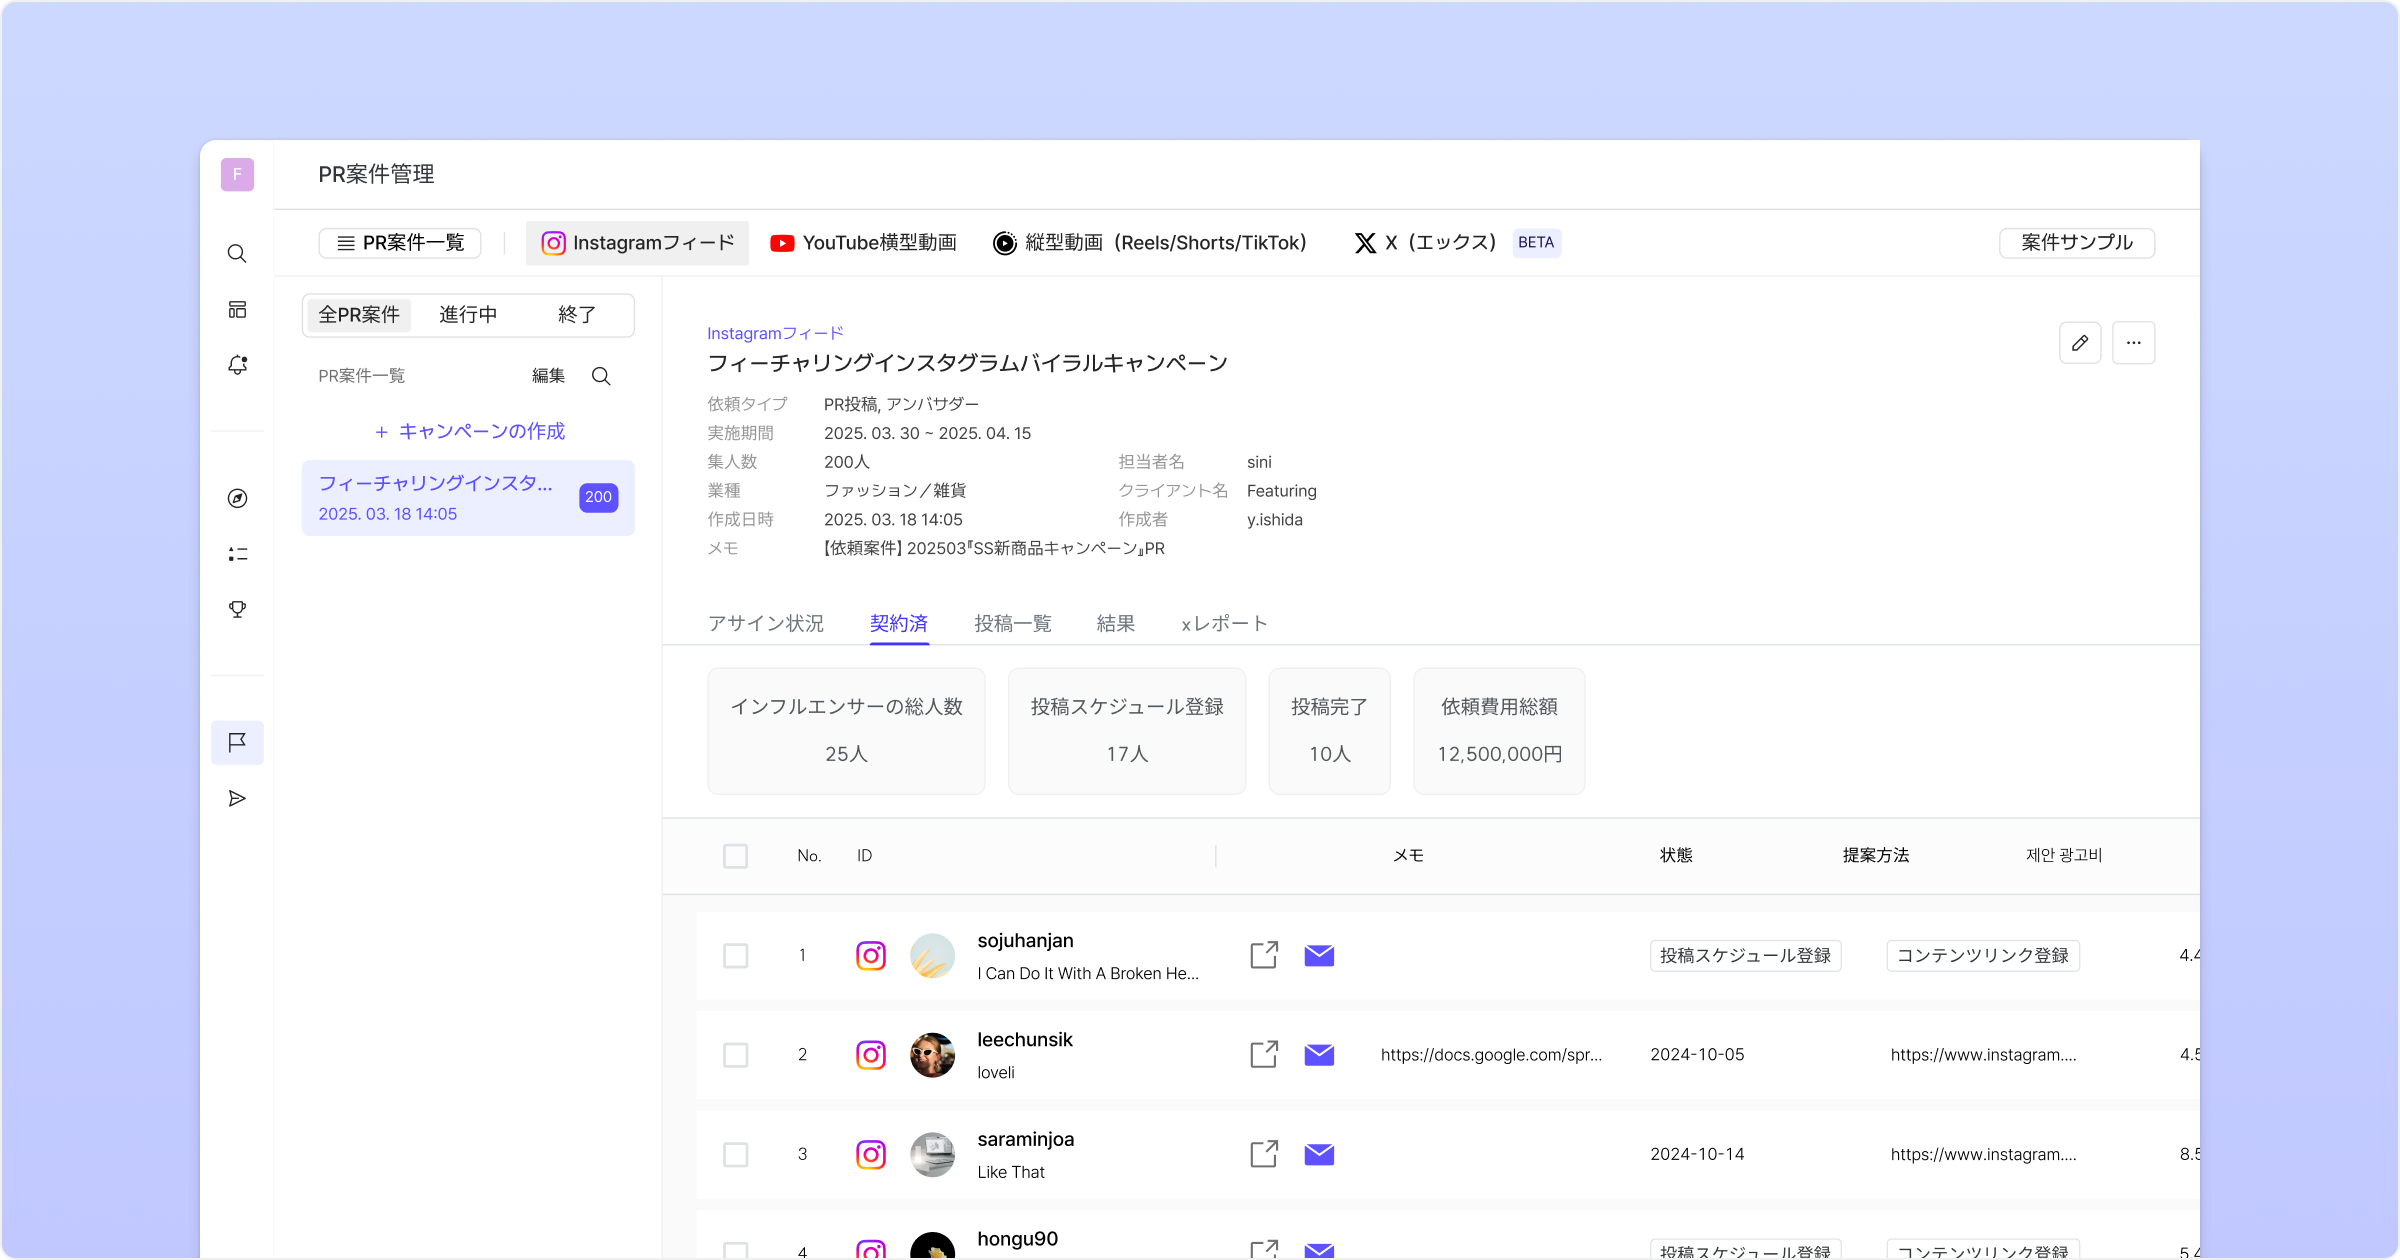Open the PR案件一覧 list menu button

[400, 243]
